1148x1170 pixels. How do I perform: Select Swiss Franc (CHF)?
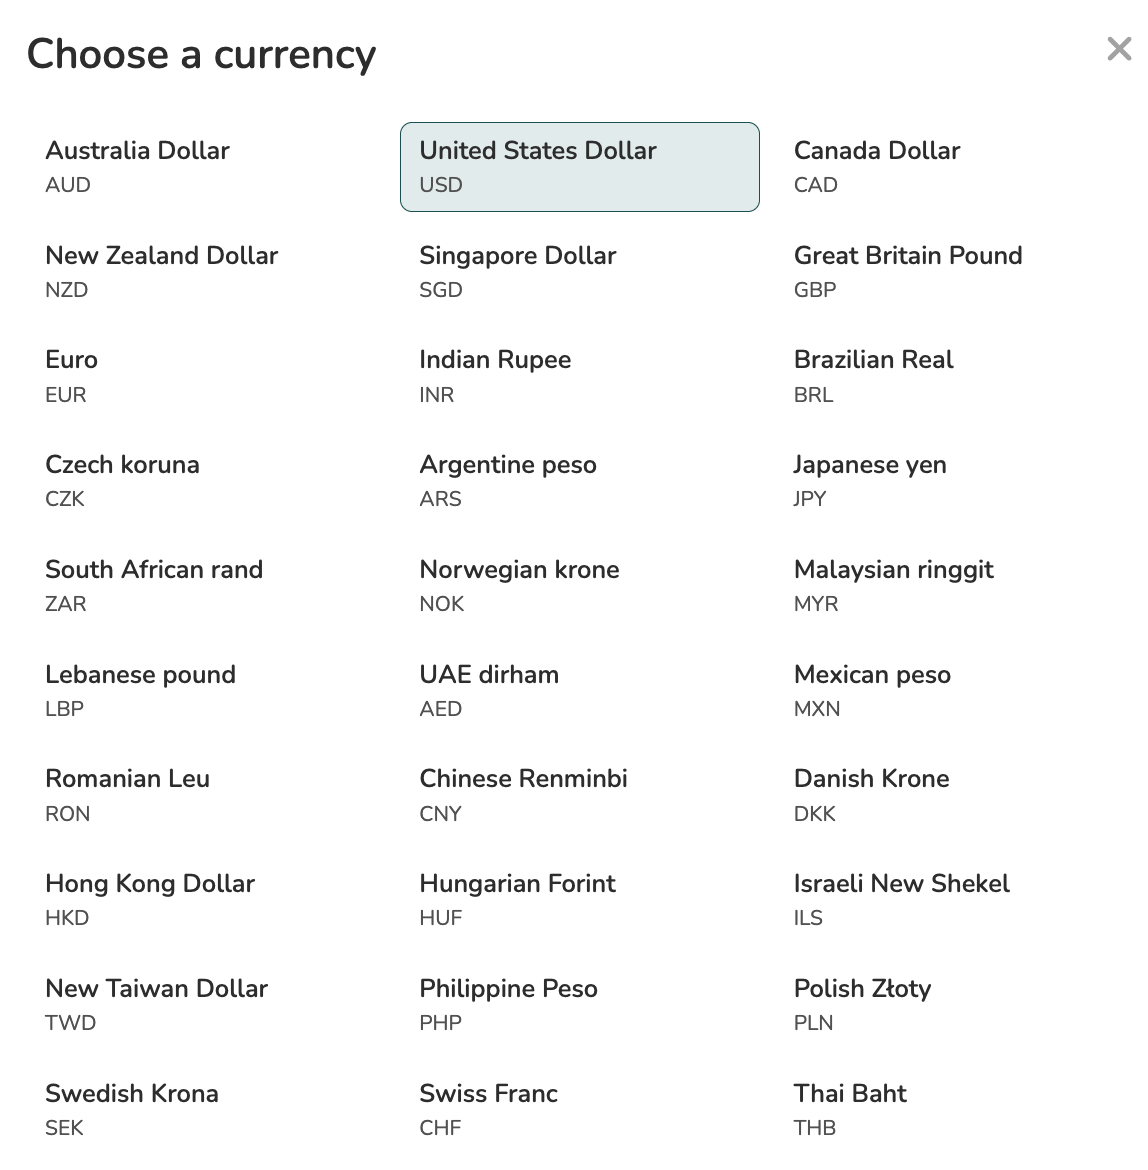coord(488,1109)
